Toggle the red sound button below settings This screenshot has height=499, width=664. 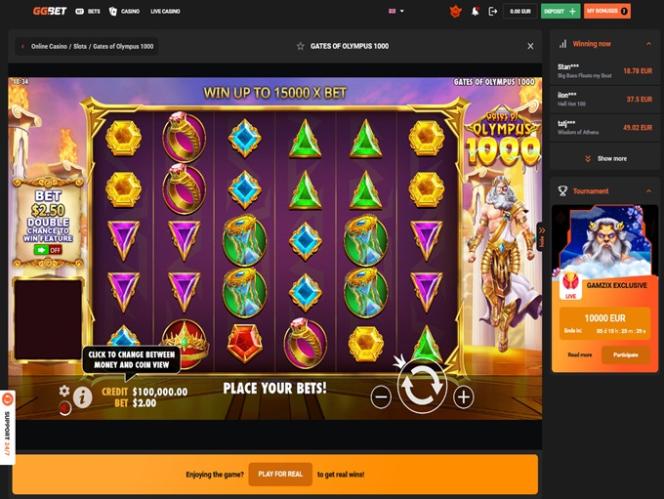pyautogui.click(x=65, y=408)
